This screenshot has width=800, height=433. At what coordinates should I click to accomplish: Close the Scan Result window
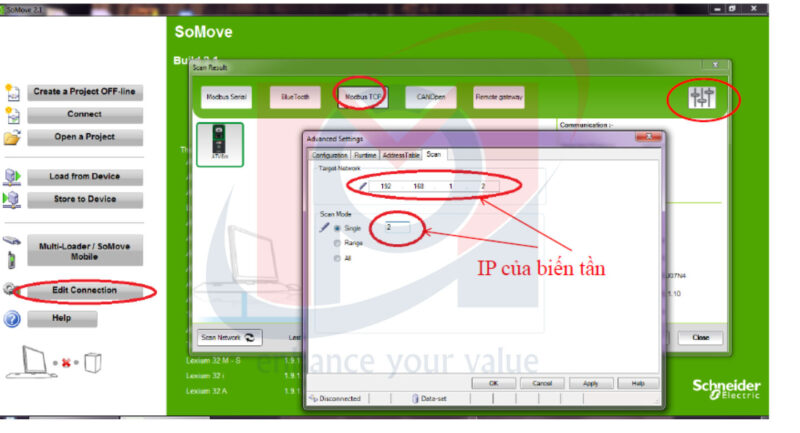click(715, 65)
